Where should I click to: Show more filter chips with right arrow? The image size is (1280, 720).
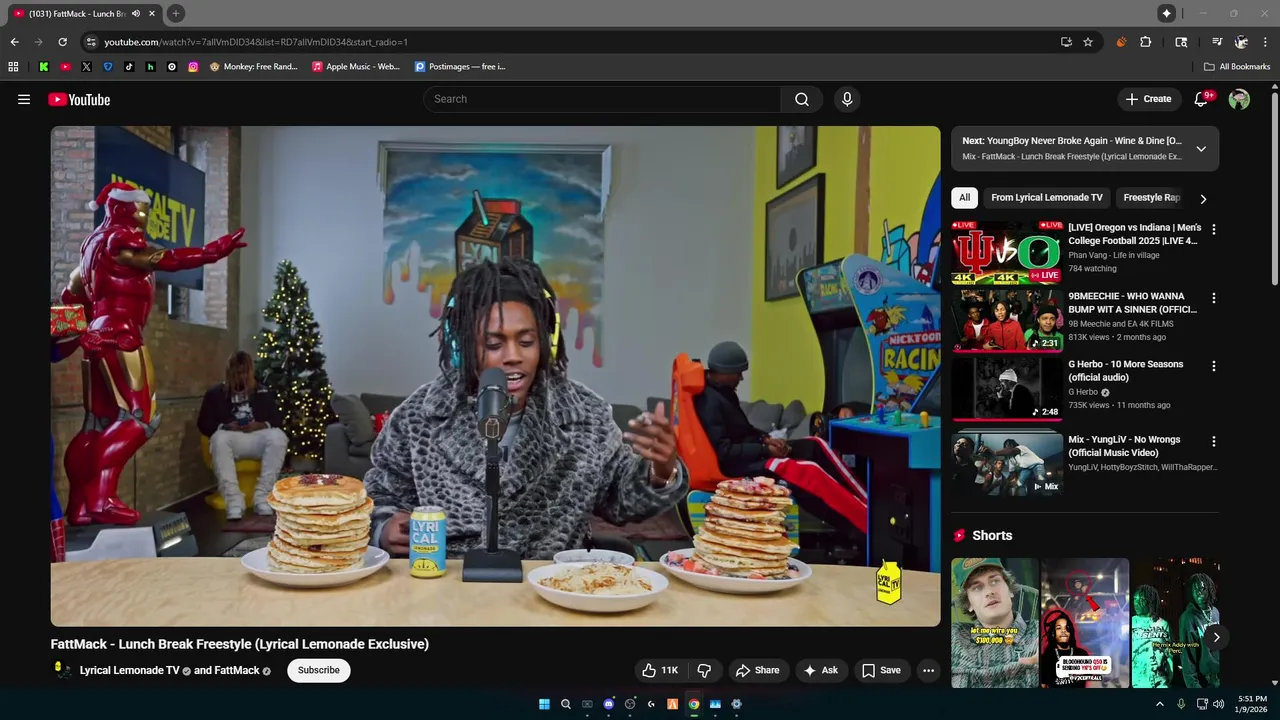click(x=1203, y=198)
